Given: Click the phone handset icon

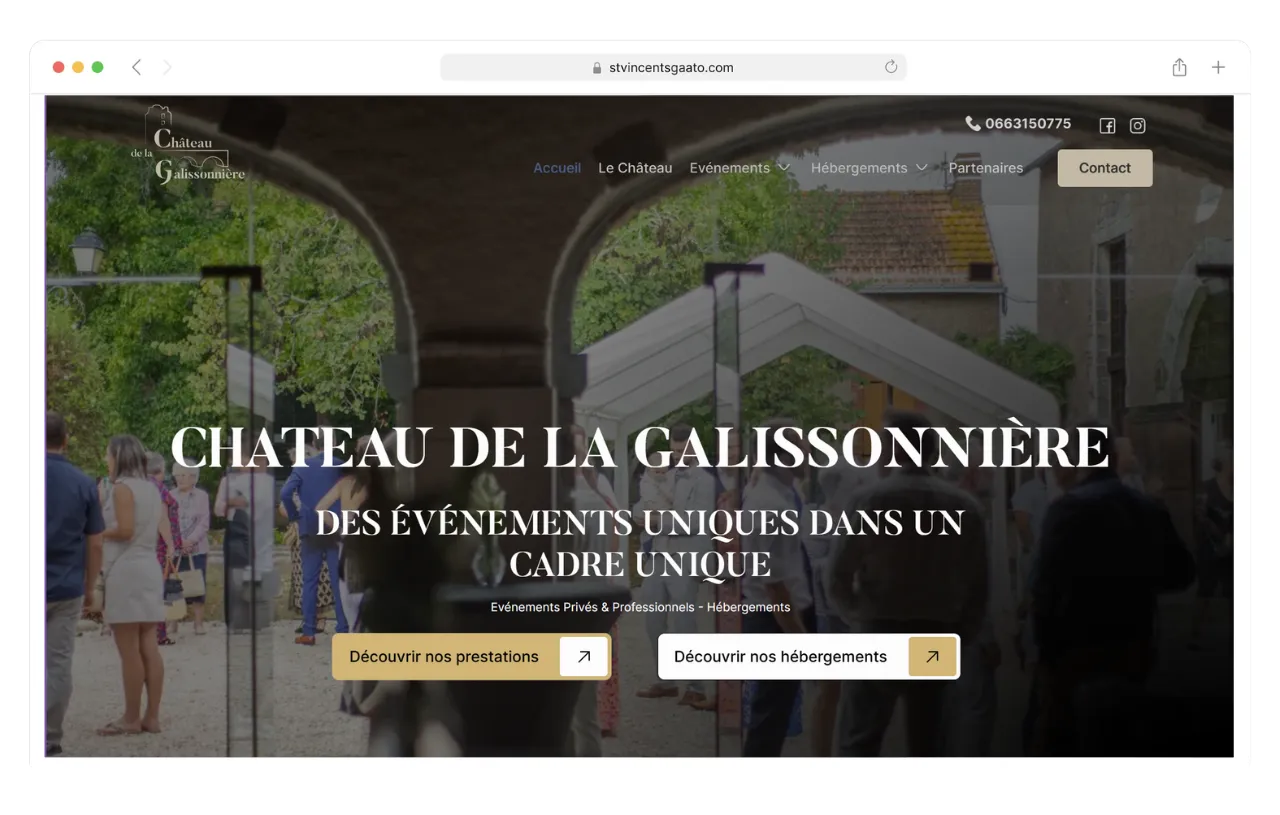Looking at the screenshot, I should pyautogui.click(x=973, y=123).
